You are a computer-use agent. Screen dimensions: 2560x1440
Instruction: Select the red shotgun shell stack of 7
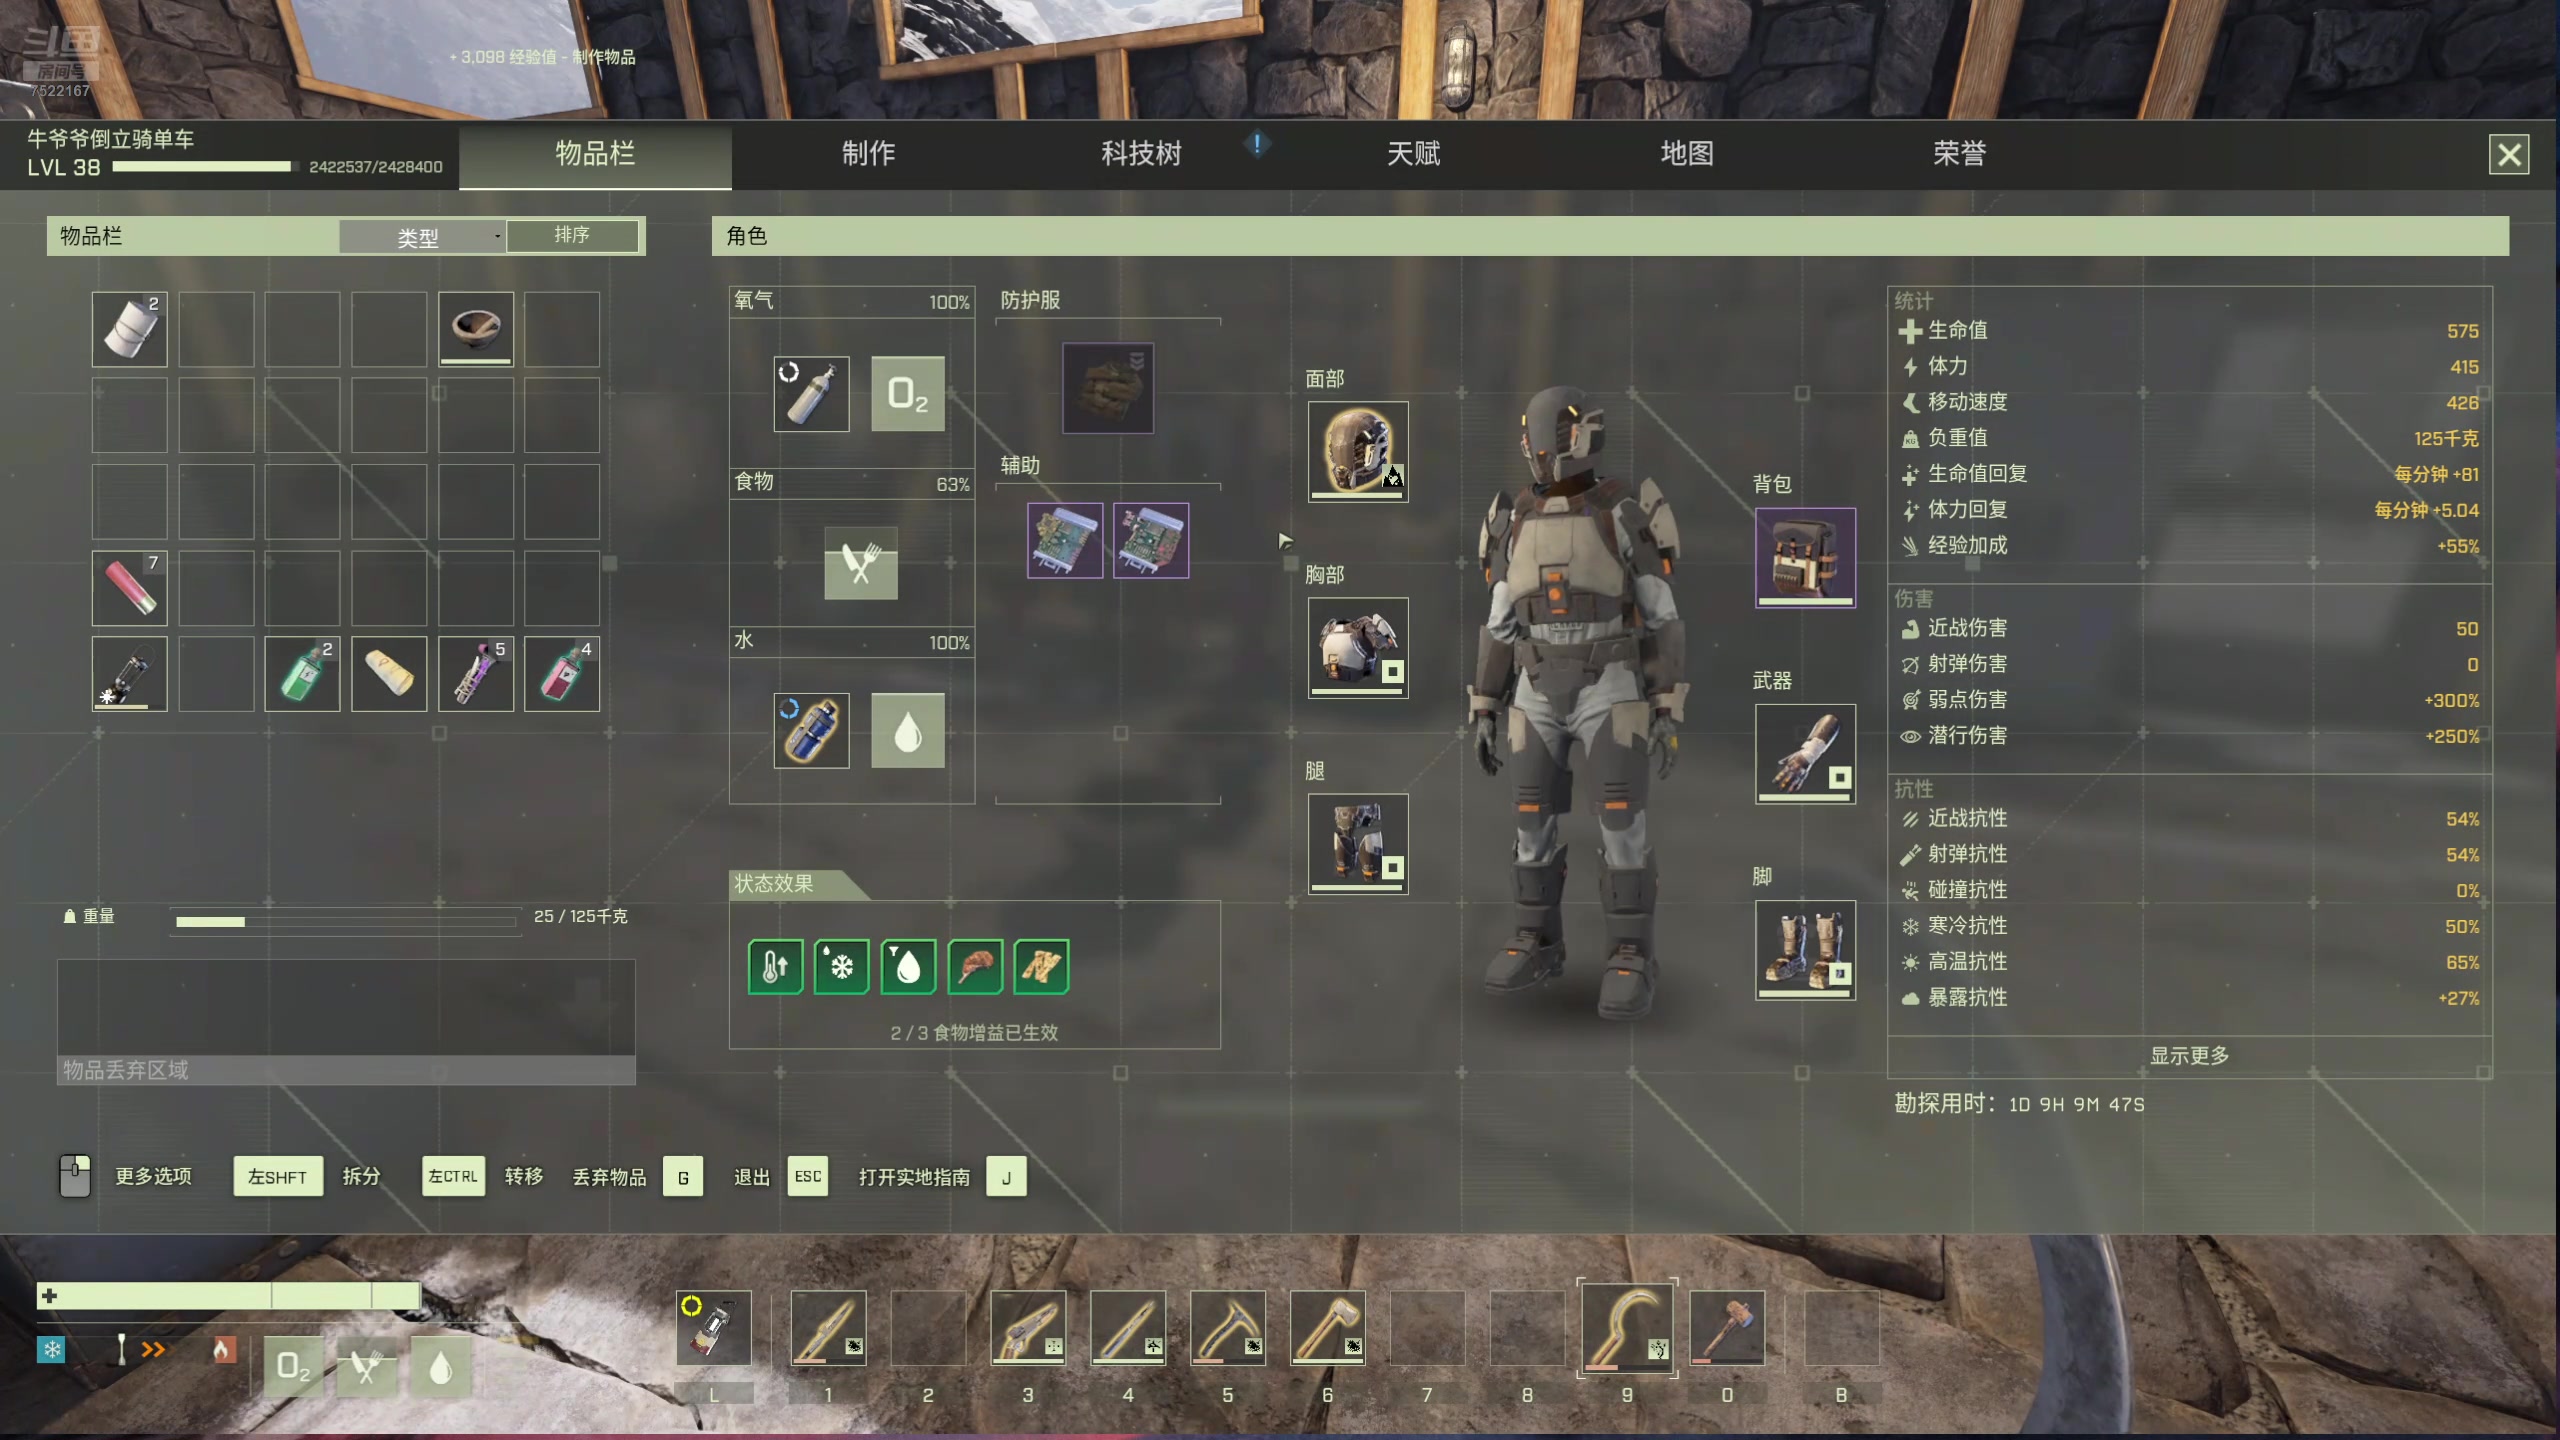point(130,588)
